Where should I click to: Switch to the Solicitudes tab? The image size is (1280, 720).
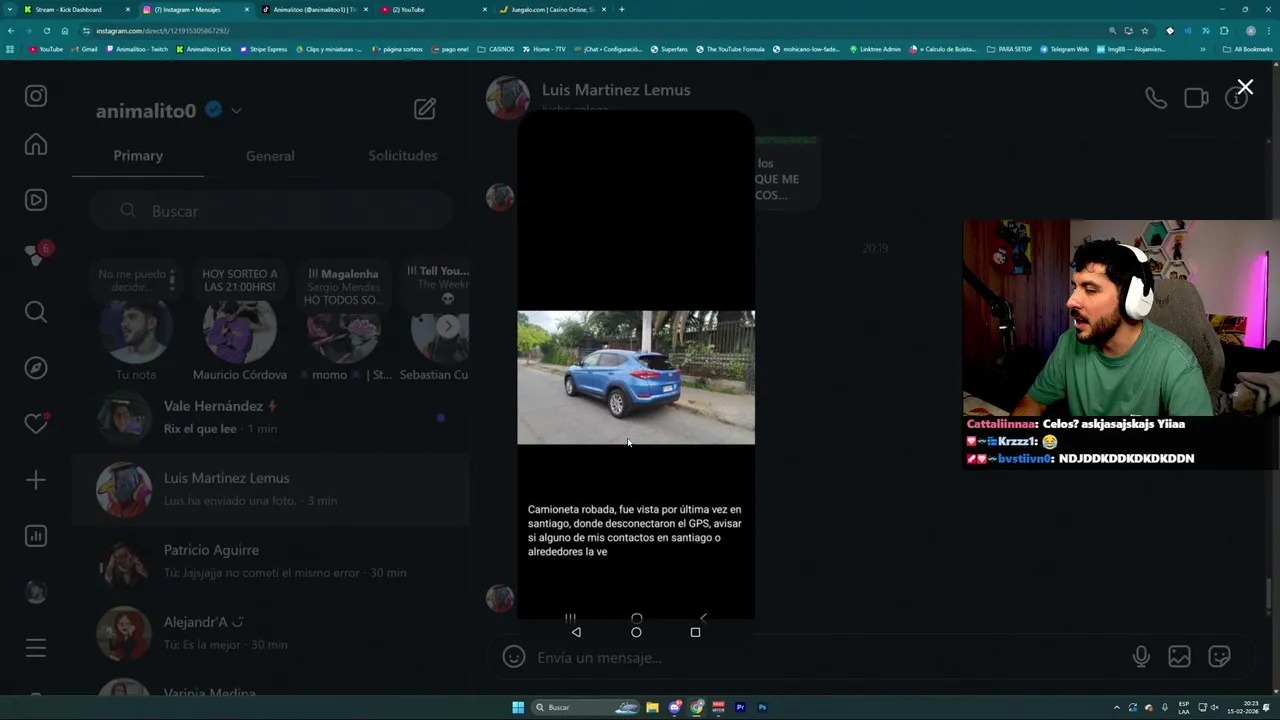coord(402,156)
